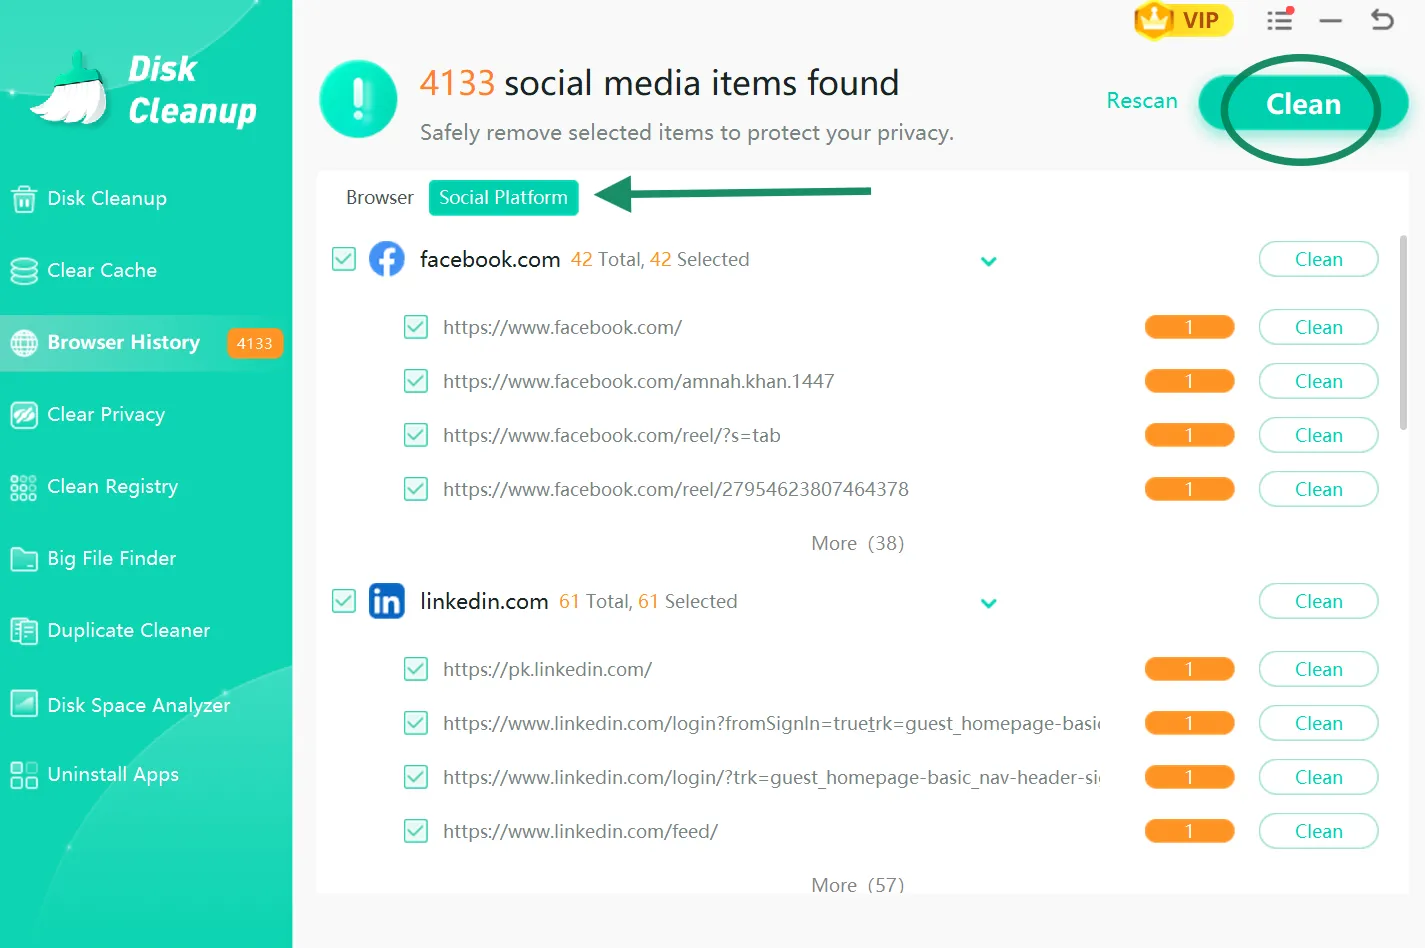Viewport: 1425px width, 948px height.
Task: Open the menu list icon in title bar
Action: pos(1280,19)
